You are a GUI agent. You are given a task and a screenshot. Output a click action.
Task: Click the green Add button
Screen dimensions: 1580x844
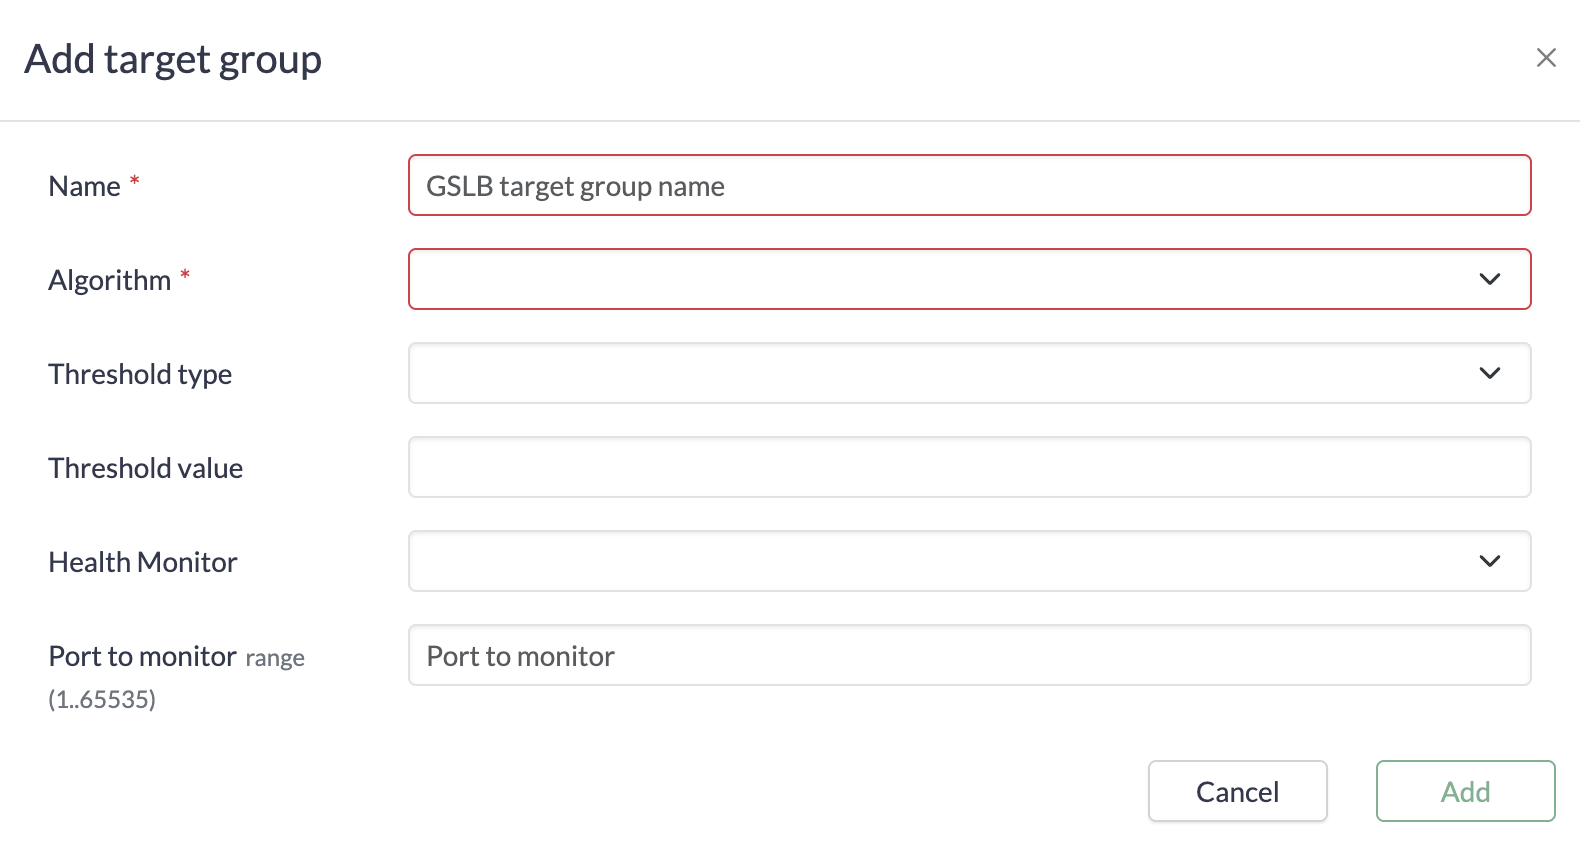point(1465,791)
